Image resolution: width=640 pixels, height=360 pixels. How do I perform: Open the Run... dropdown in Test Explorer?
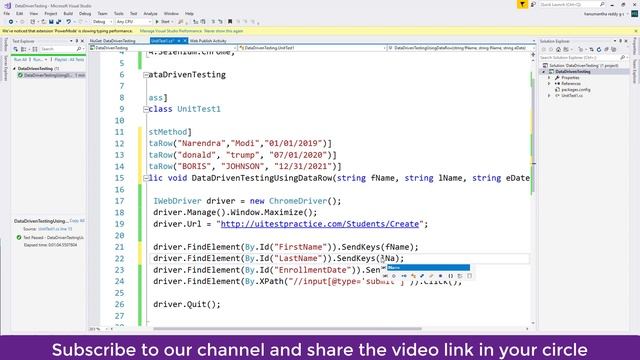tap(40, 60)
